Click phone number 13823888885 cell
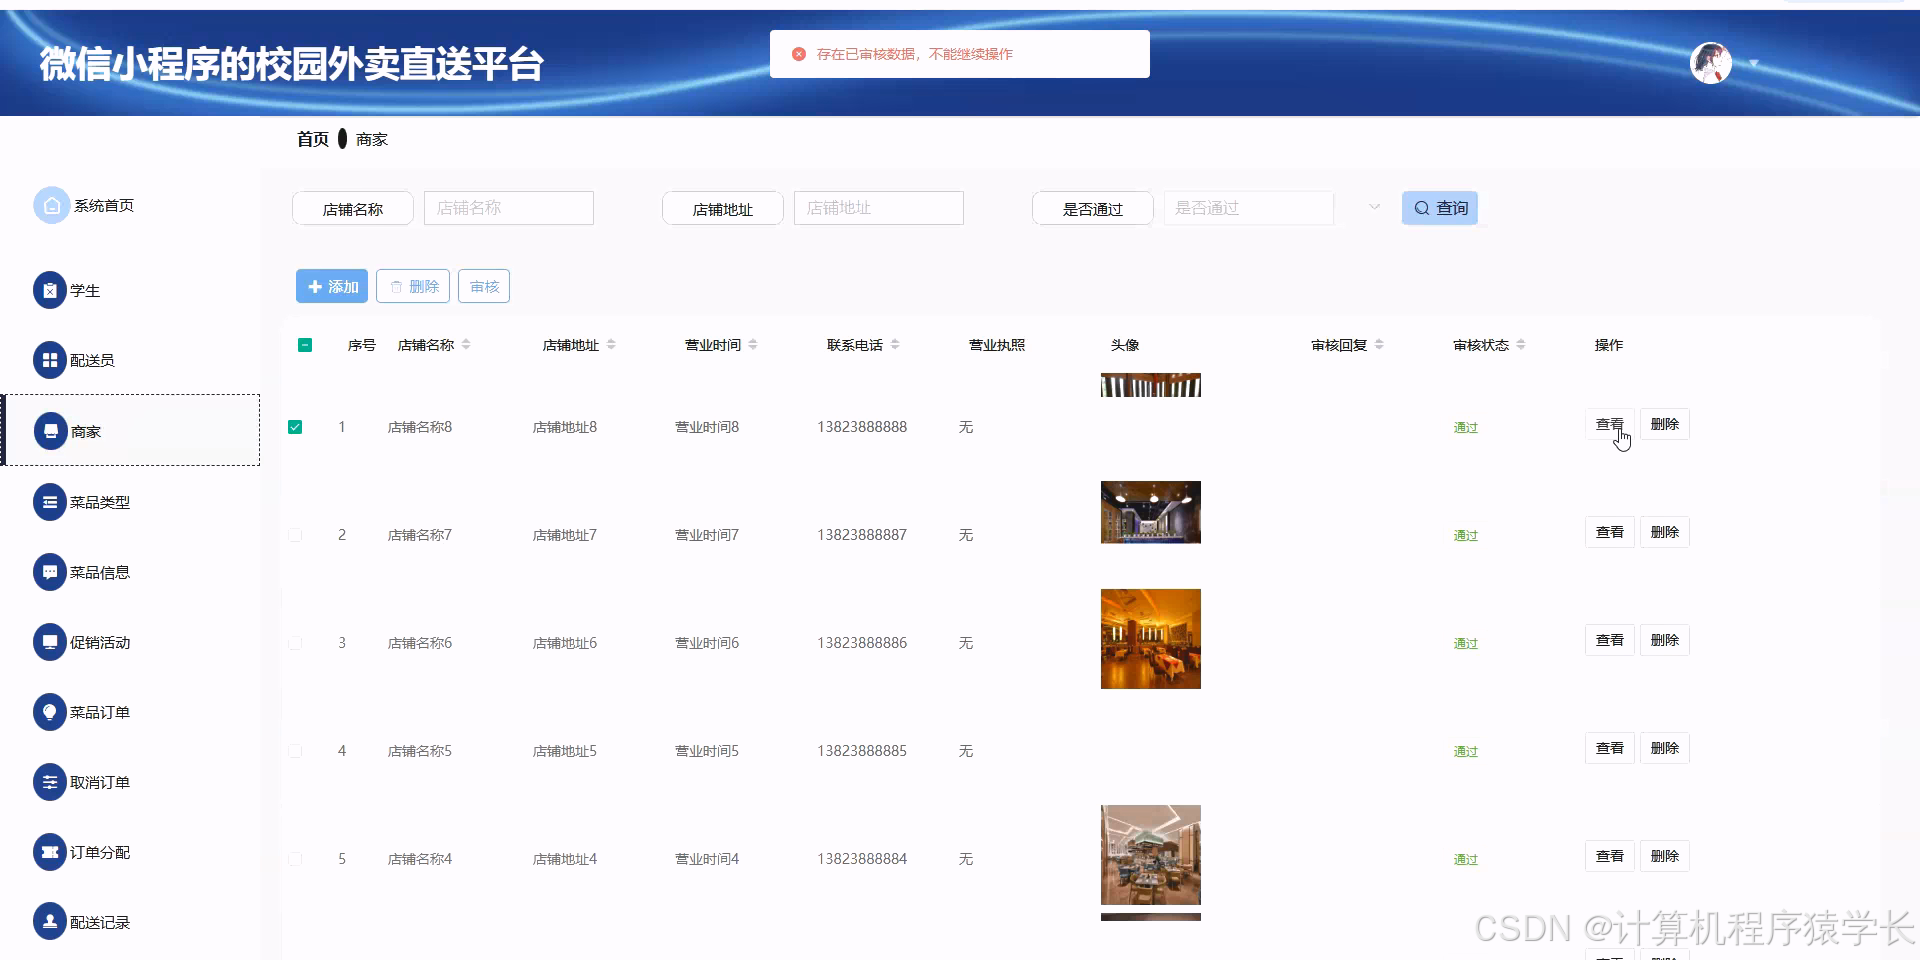This screenshot has height=960, width=1920. coord(862,751)
